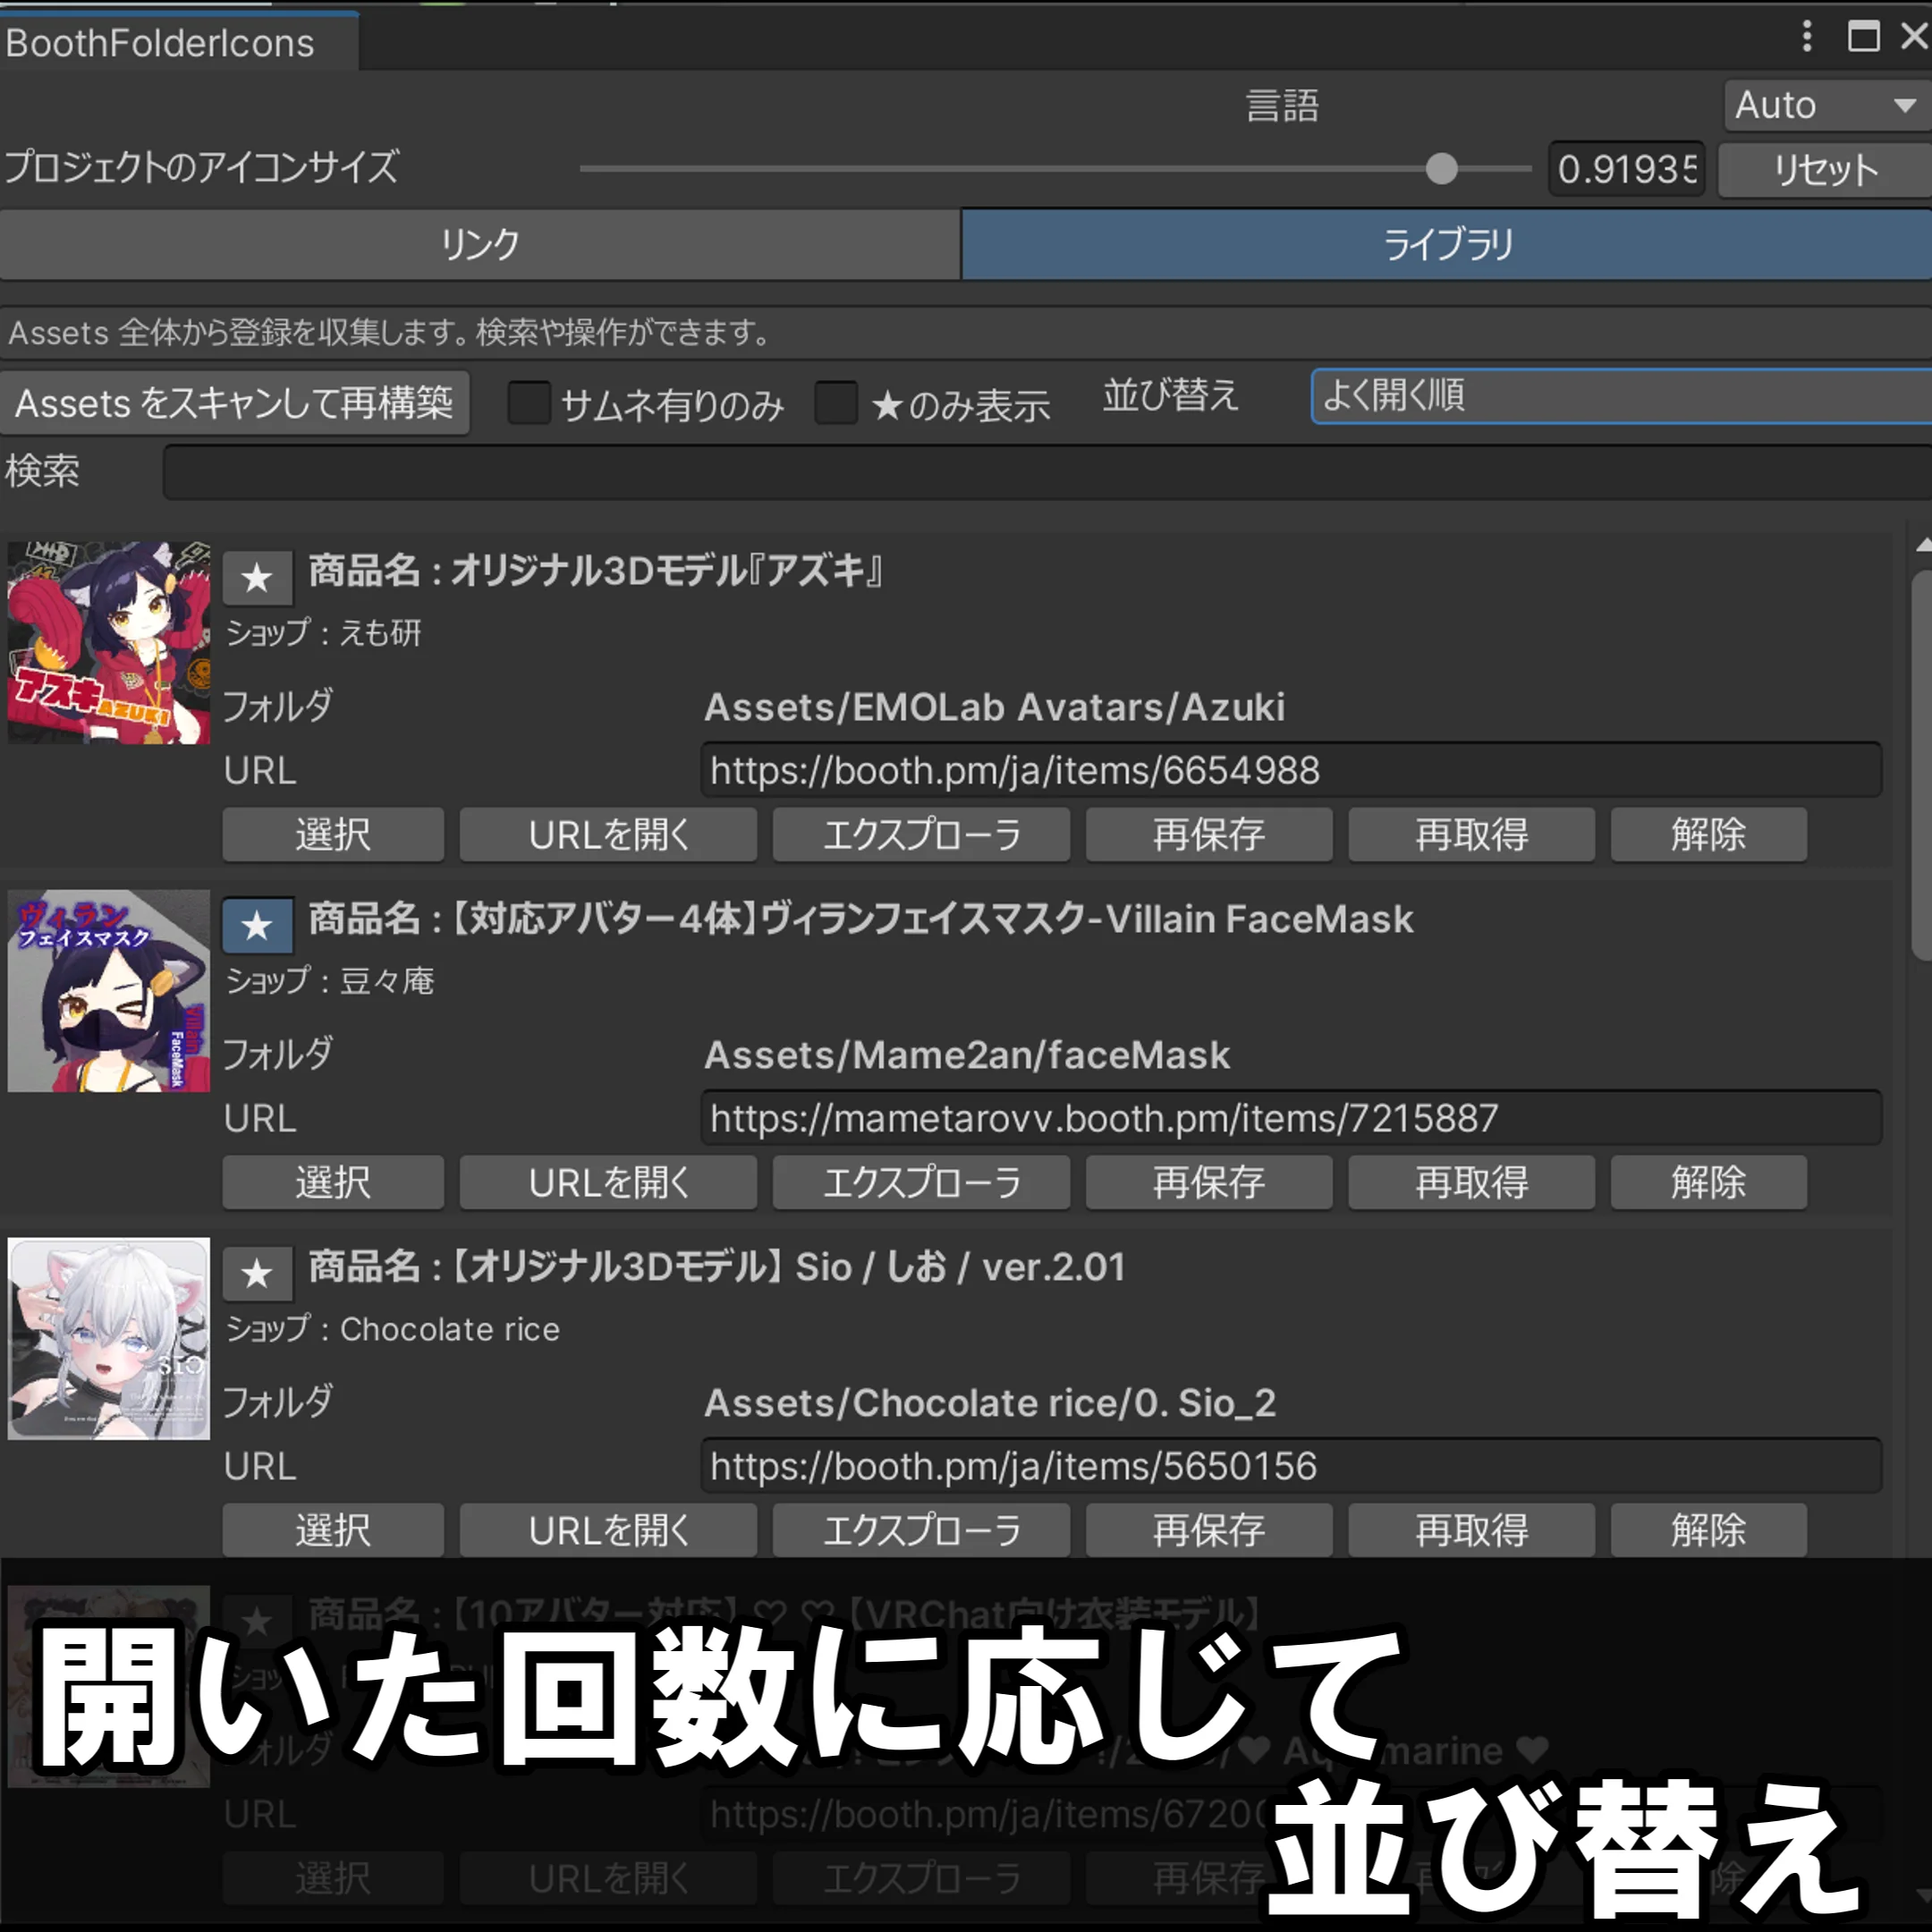Click the Sio avatar thumbnail
This screenshot has width=1932, height=1932.
pos(108,1340)
